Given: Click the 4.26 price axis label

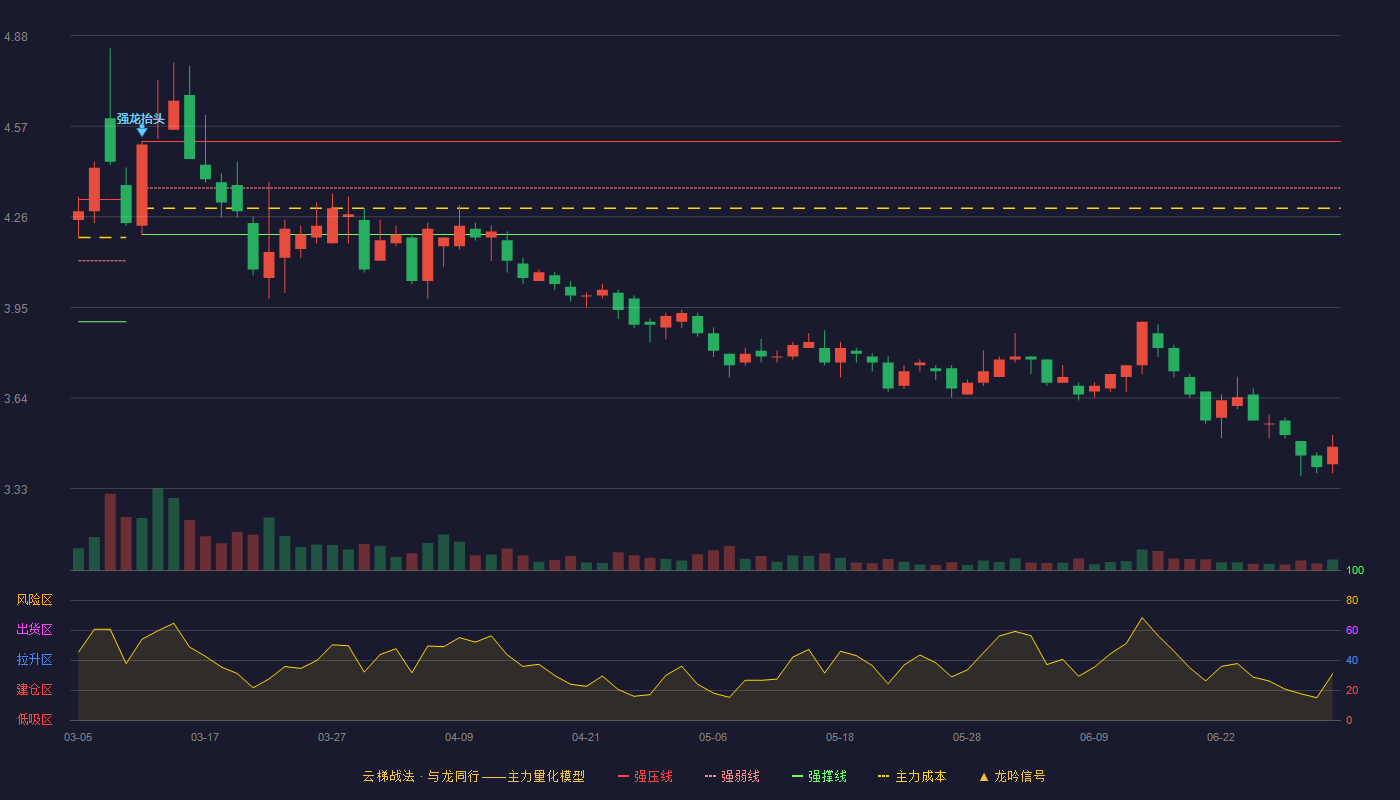Looking at the screenshot, I should tap(16, 218).
